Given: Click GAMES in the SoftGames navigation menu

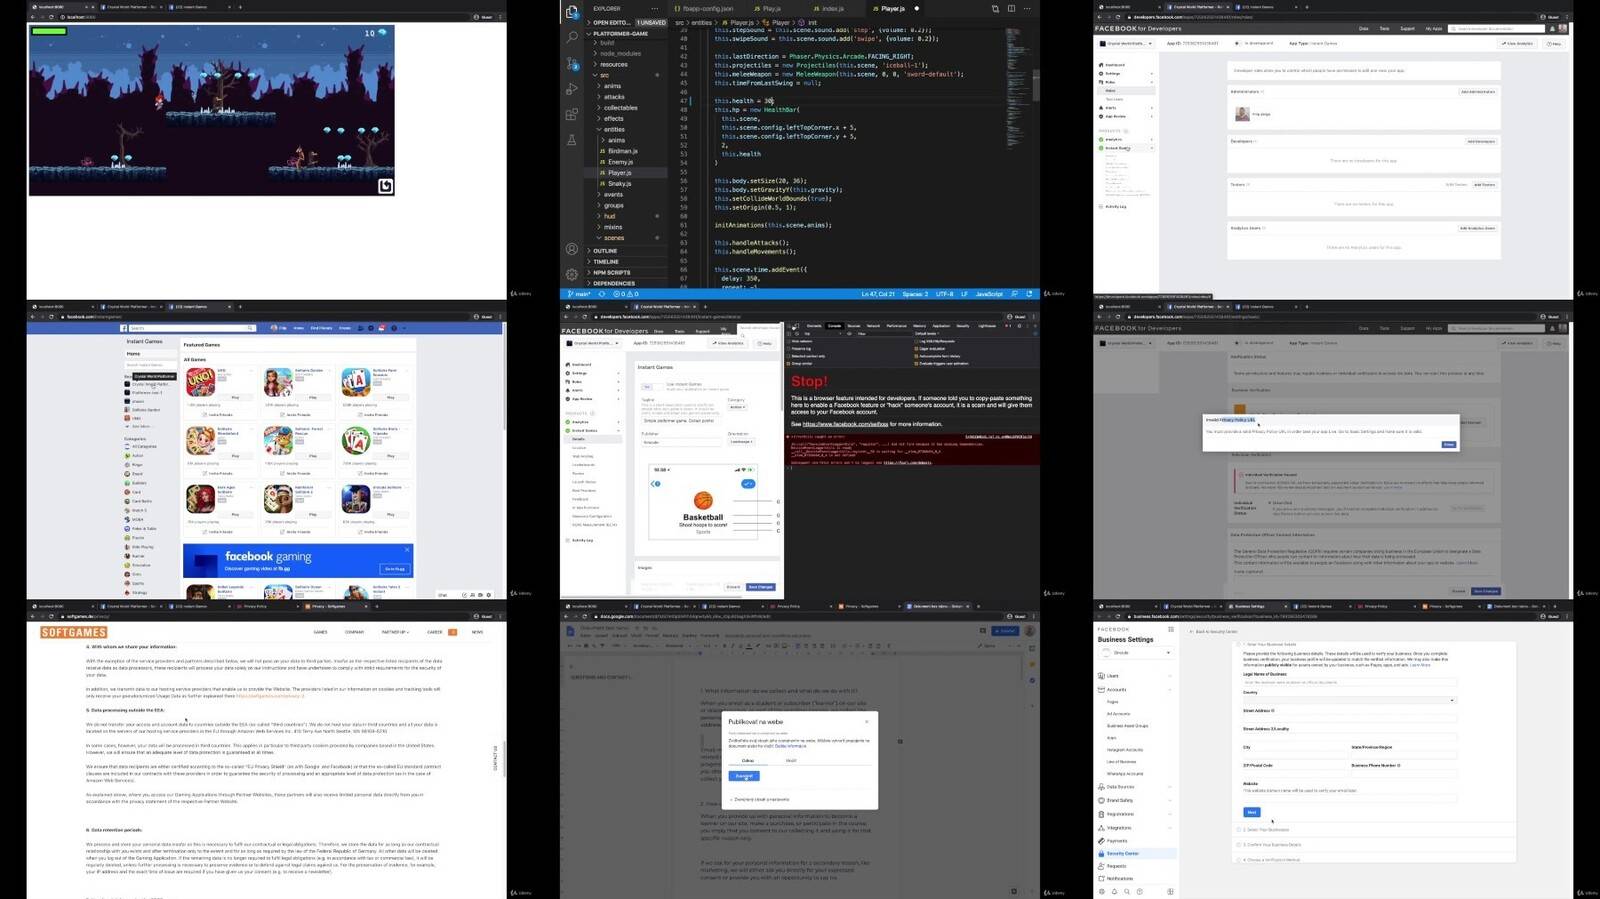Looking at the screenshot, I should [320, 632].
